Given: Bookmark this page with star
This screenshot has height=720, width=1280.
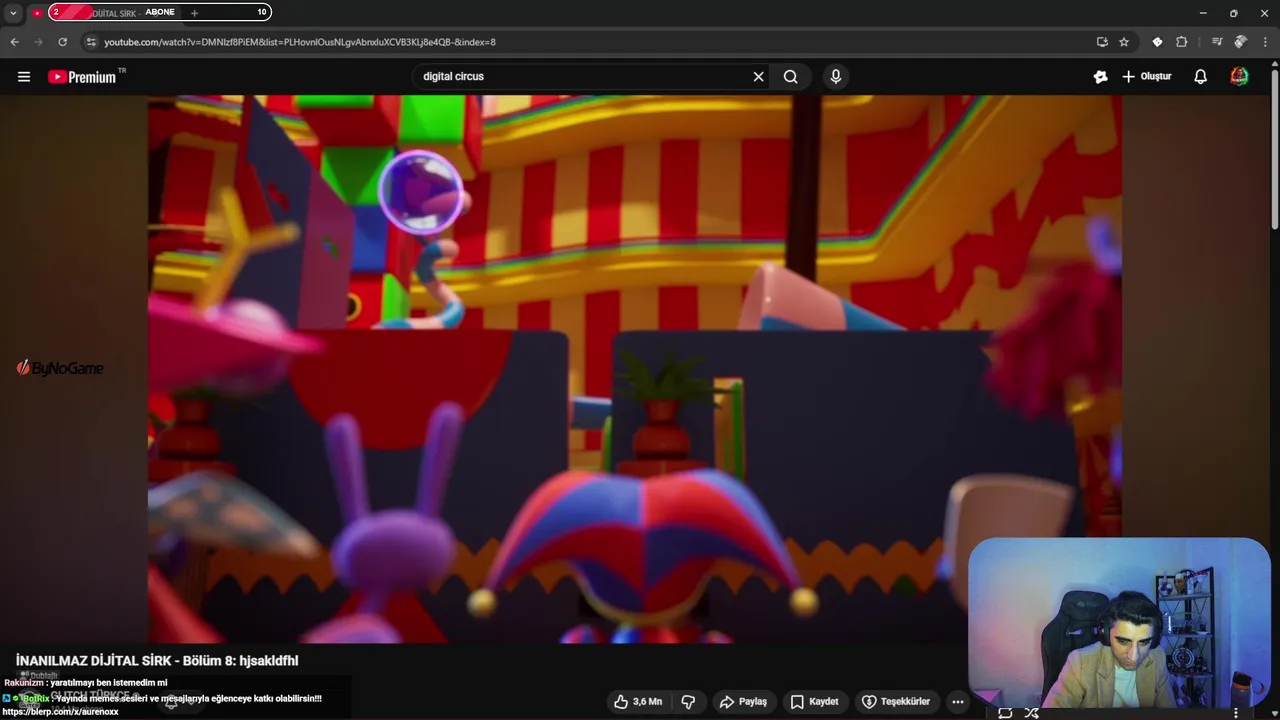Looking at the screenshot, I should click(1124, 42).
